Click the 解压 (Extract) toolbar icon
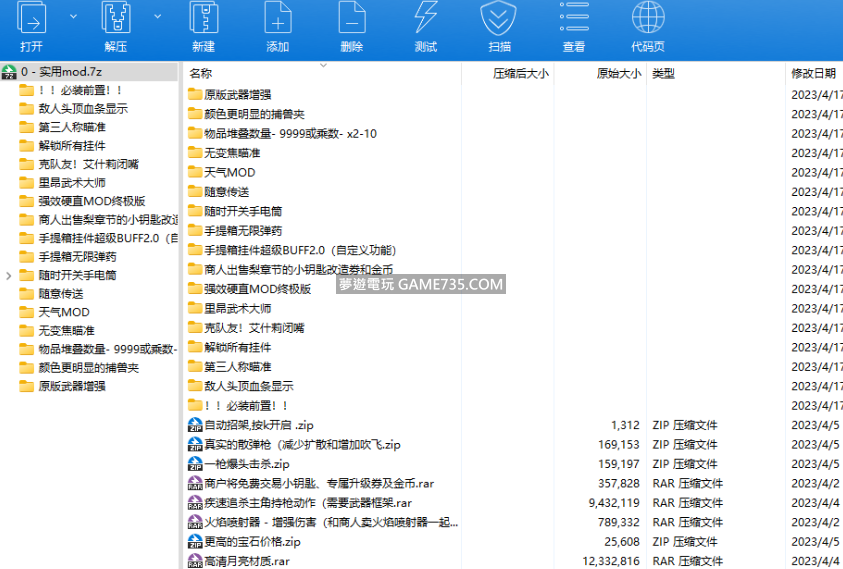 click(x=116, y=17)
